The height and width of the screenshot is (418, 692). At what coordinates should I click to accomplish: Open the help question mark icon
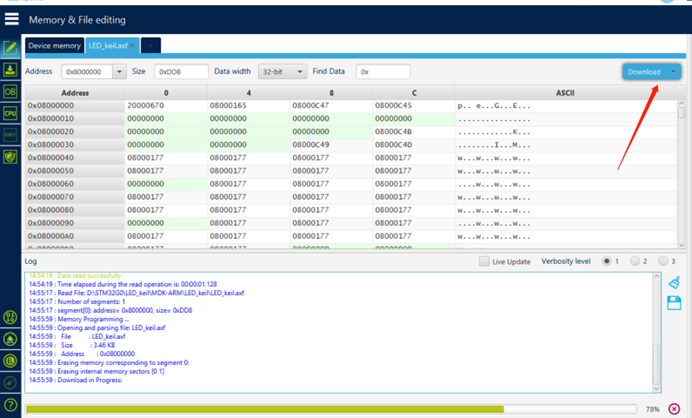point(10,405)
